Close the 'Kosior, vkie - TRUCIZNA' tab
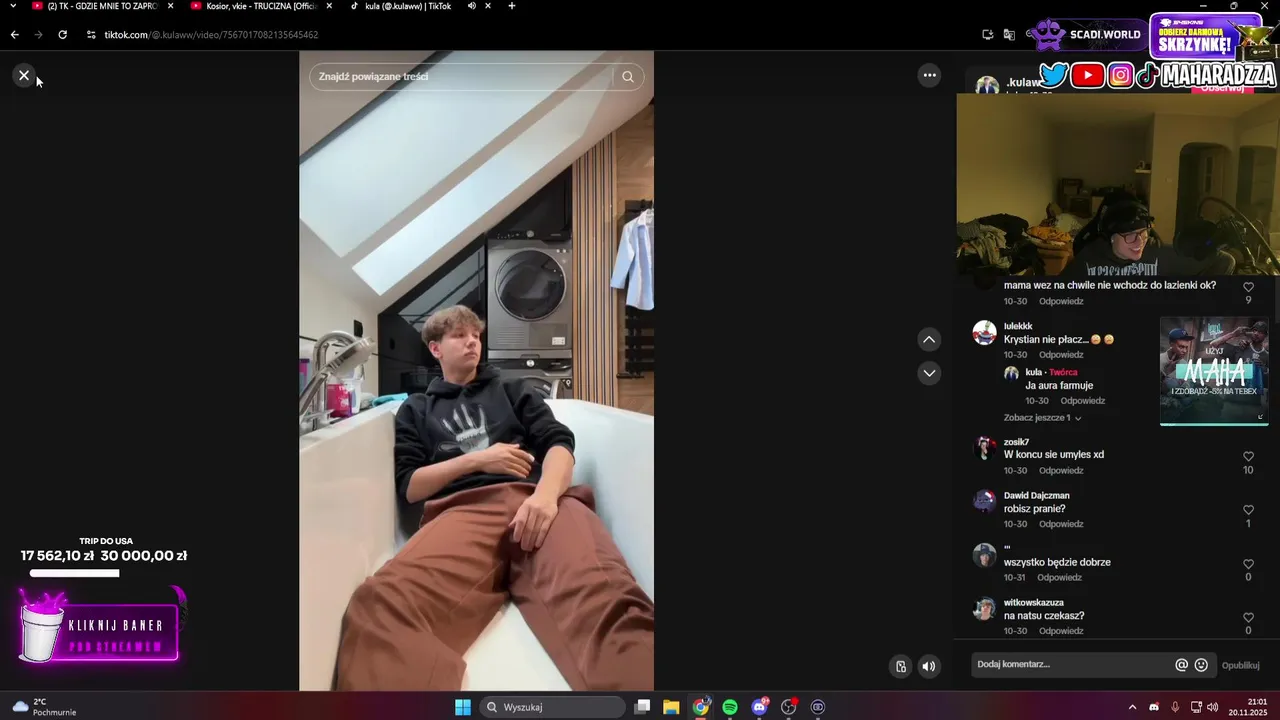Image resolution: width=1280 pixels, height=720 pixels. [328, 6]
